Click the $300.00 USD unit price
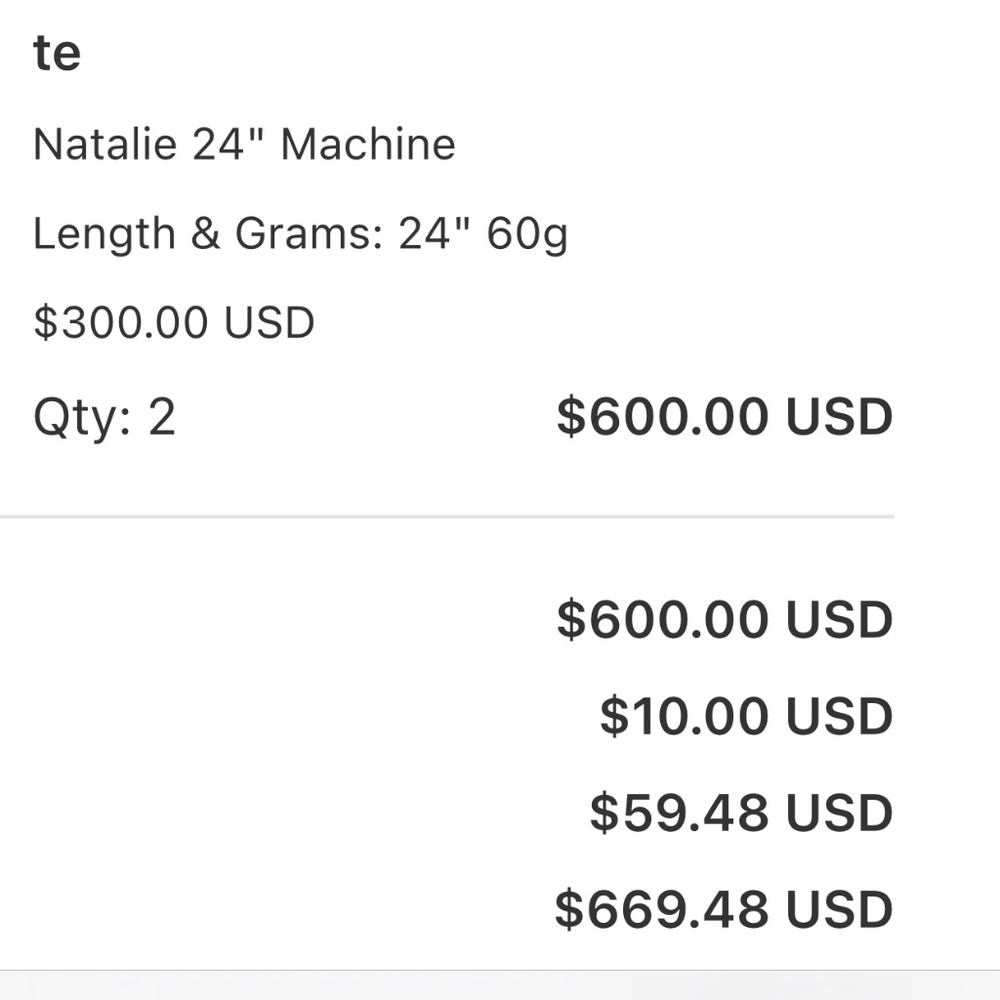This screenshot has width=1000, height=1000. point(174,323)
